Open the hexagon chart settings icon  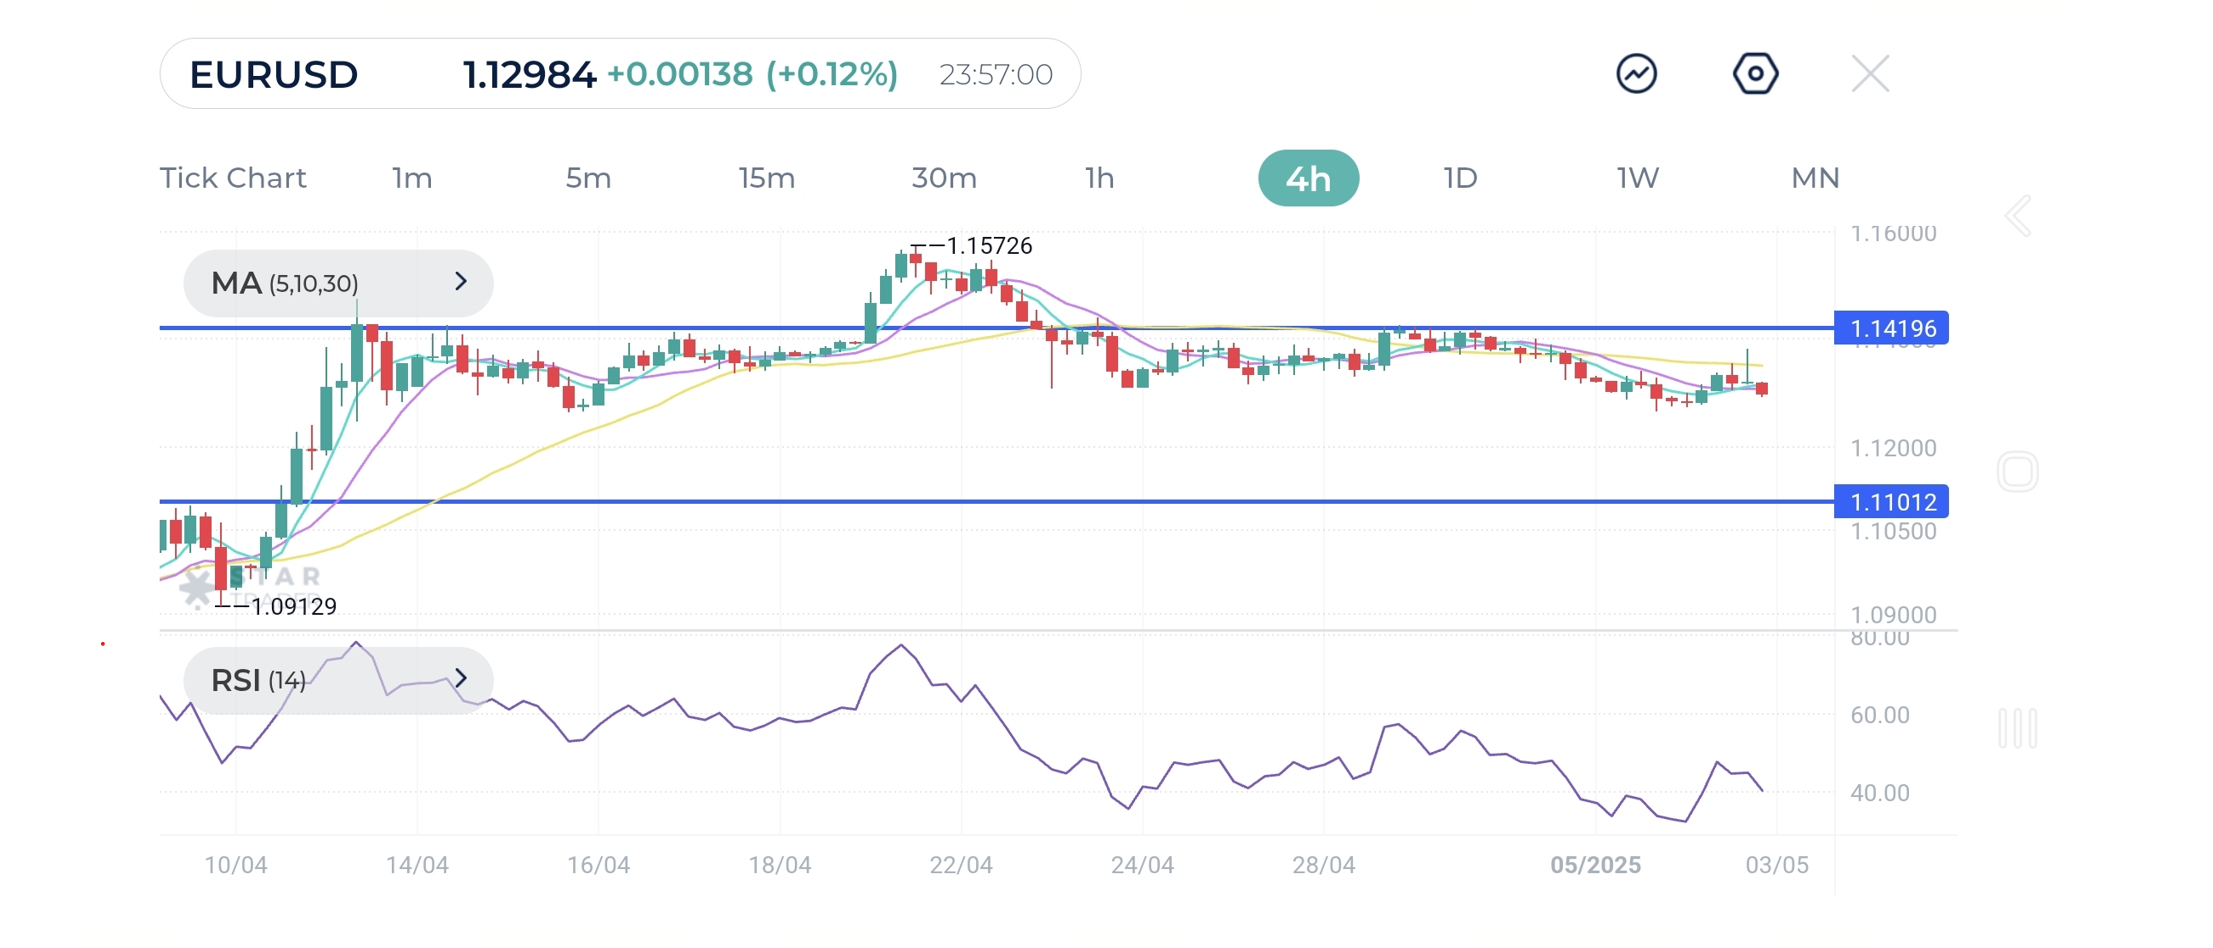[1755, 74]
